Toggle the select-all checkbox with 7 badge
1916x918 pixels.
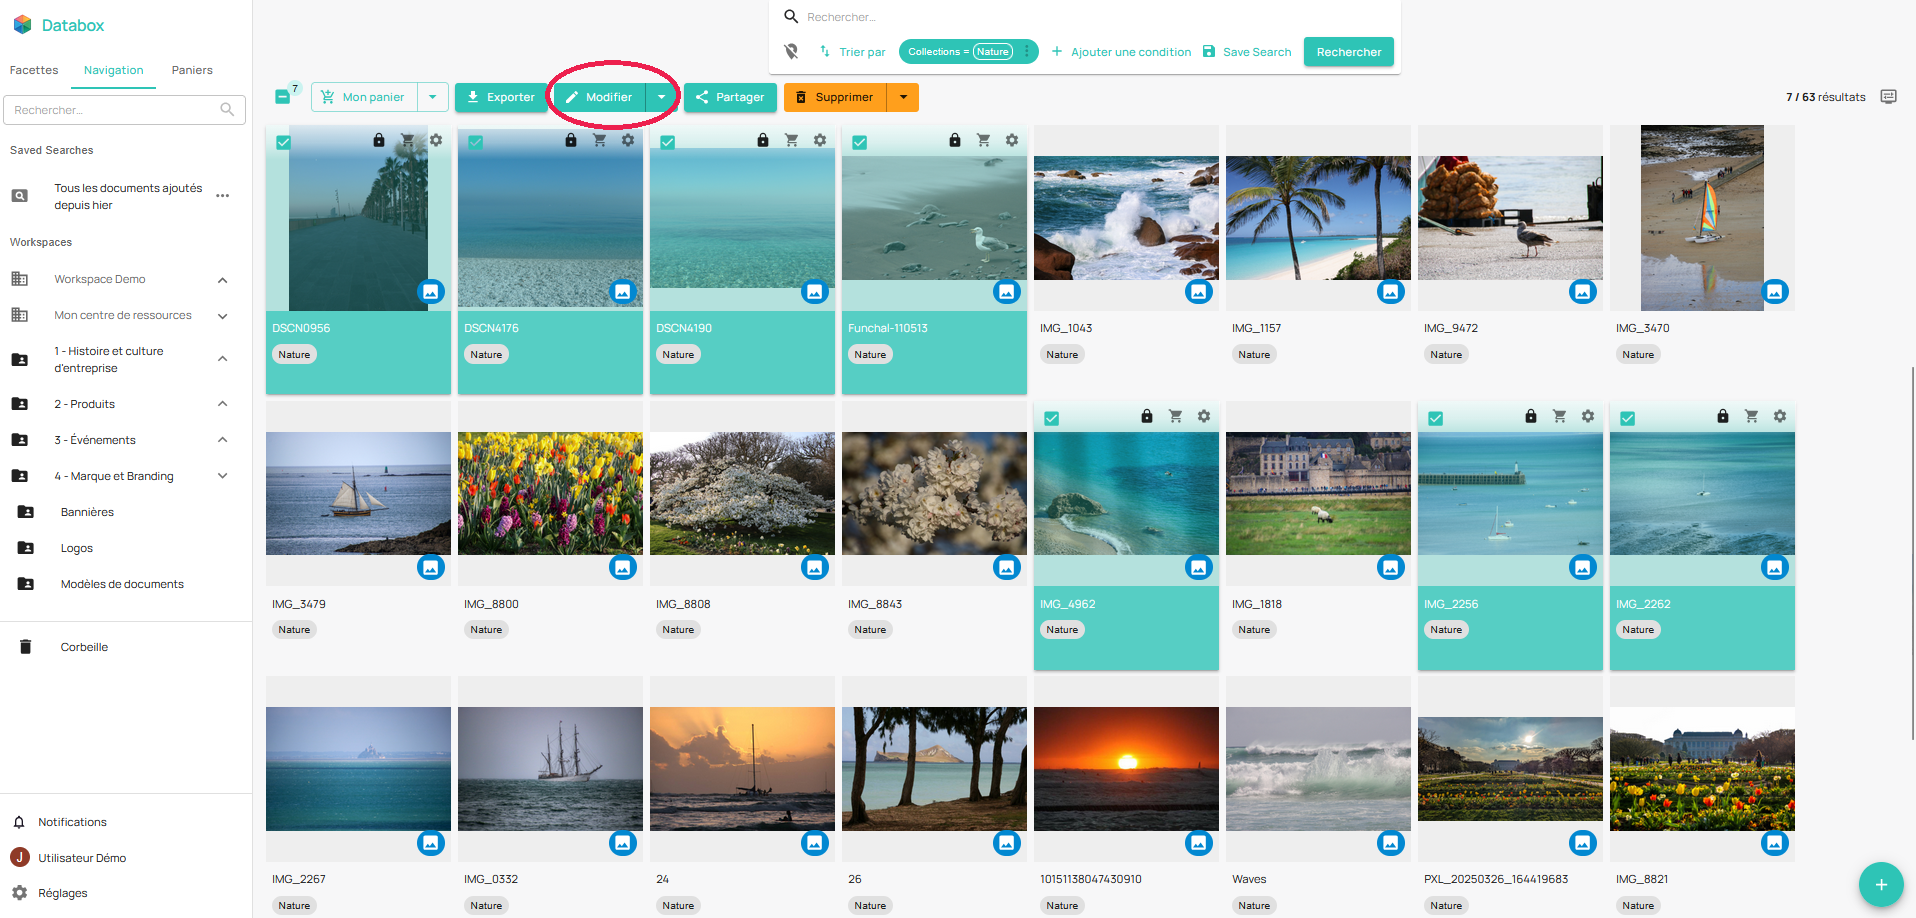coord(283,97)
